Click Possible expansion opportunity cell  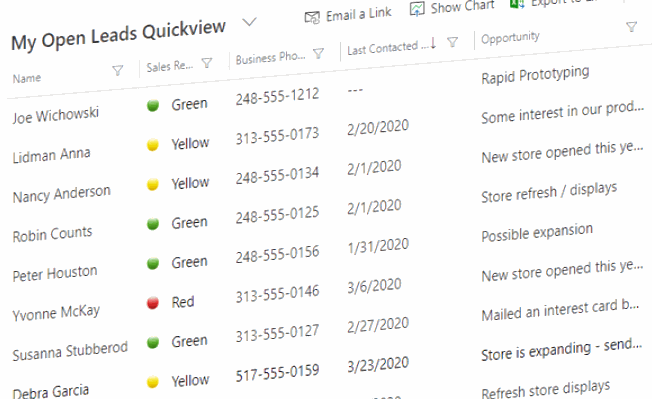click(x=537, y=232)
